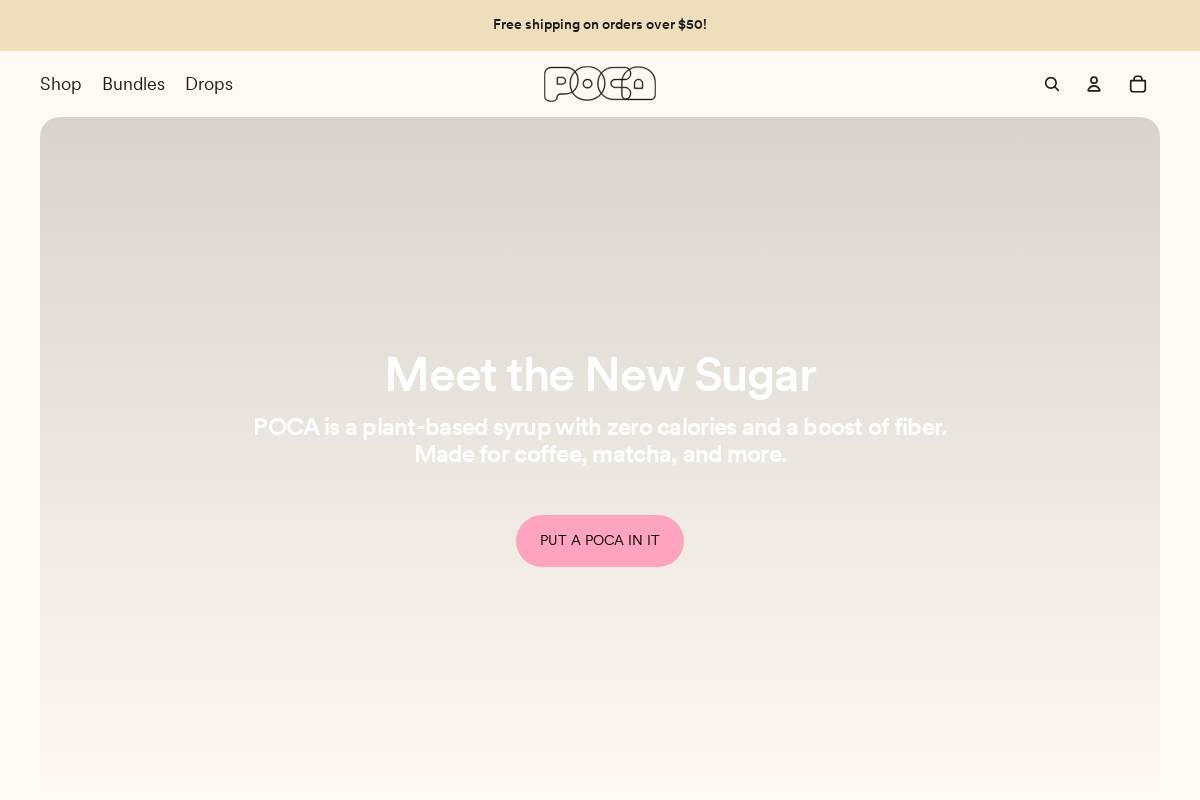
Task: Expand the Shop dropdown
Action: click(x=60, y=84)
